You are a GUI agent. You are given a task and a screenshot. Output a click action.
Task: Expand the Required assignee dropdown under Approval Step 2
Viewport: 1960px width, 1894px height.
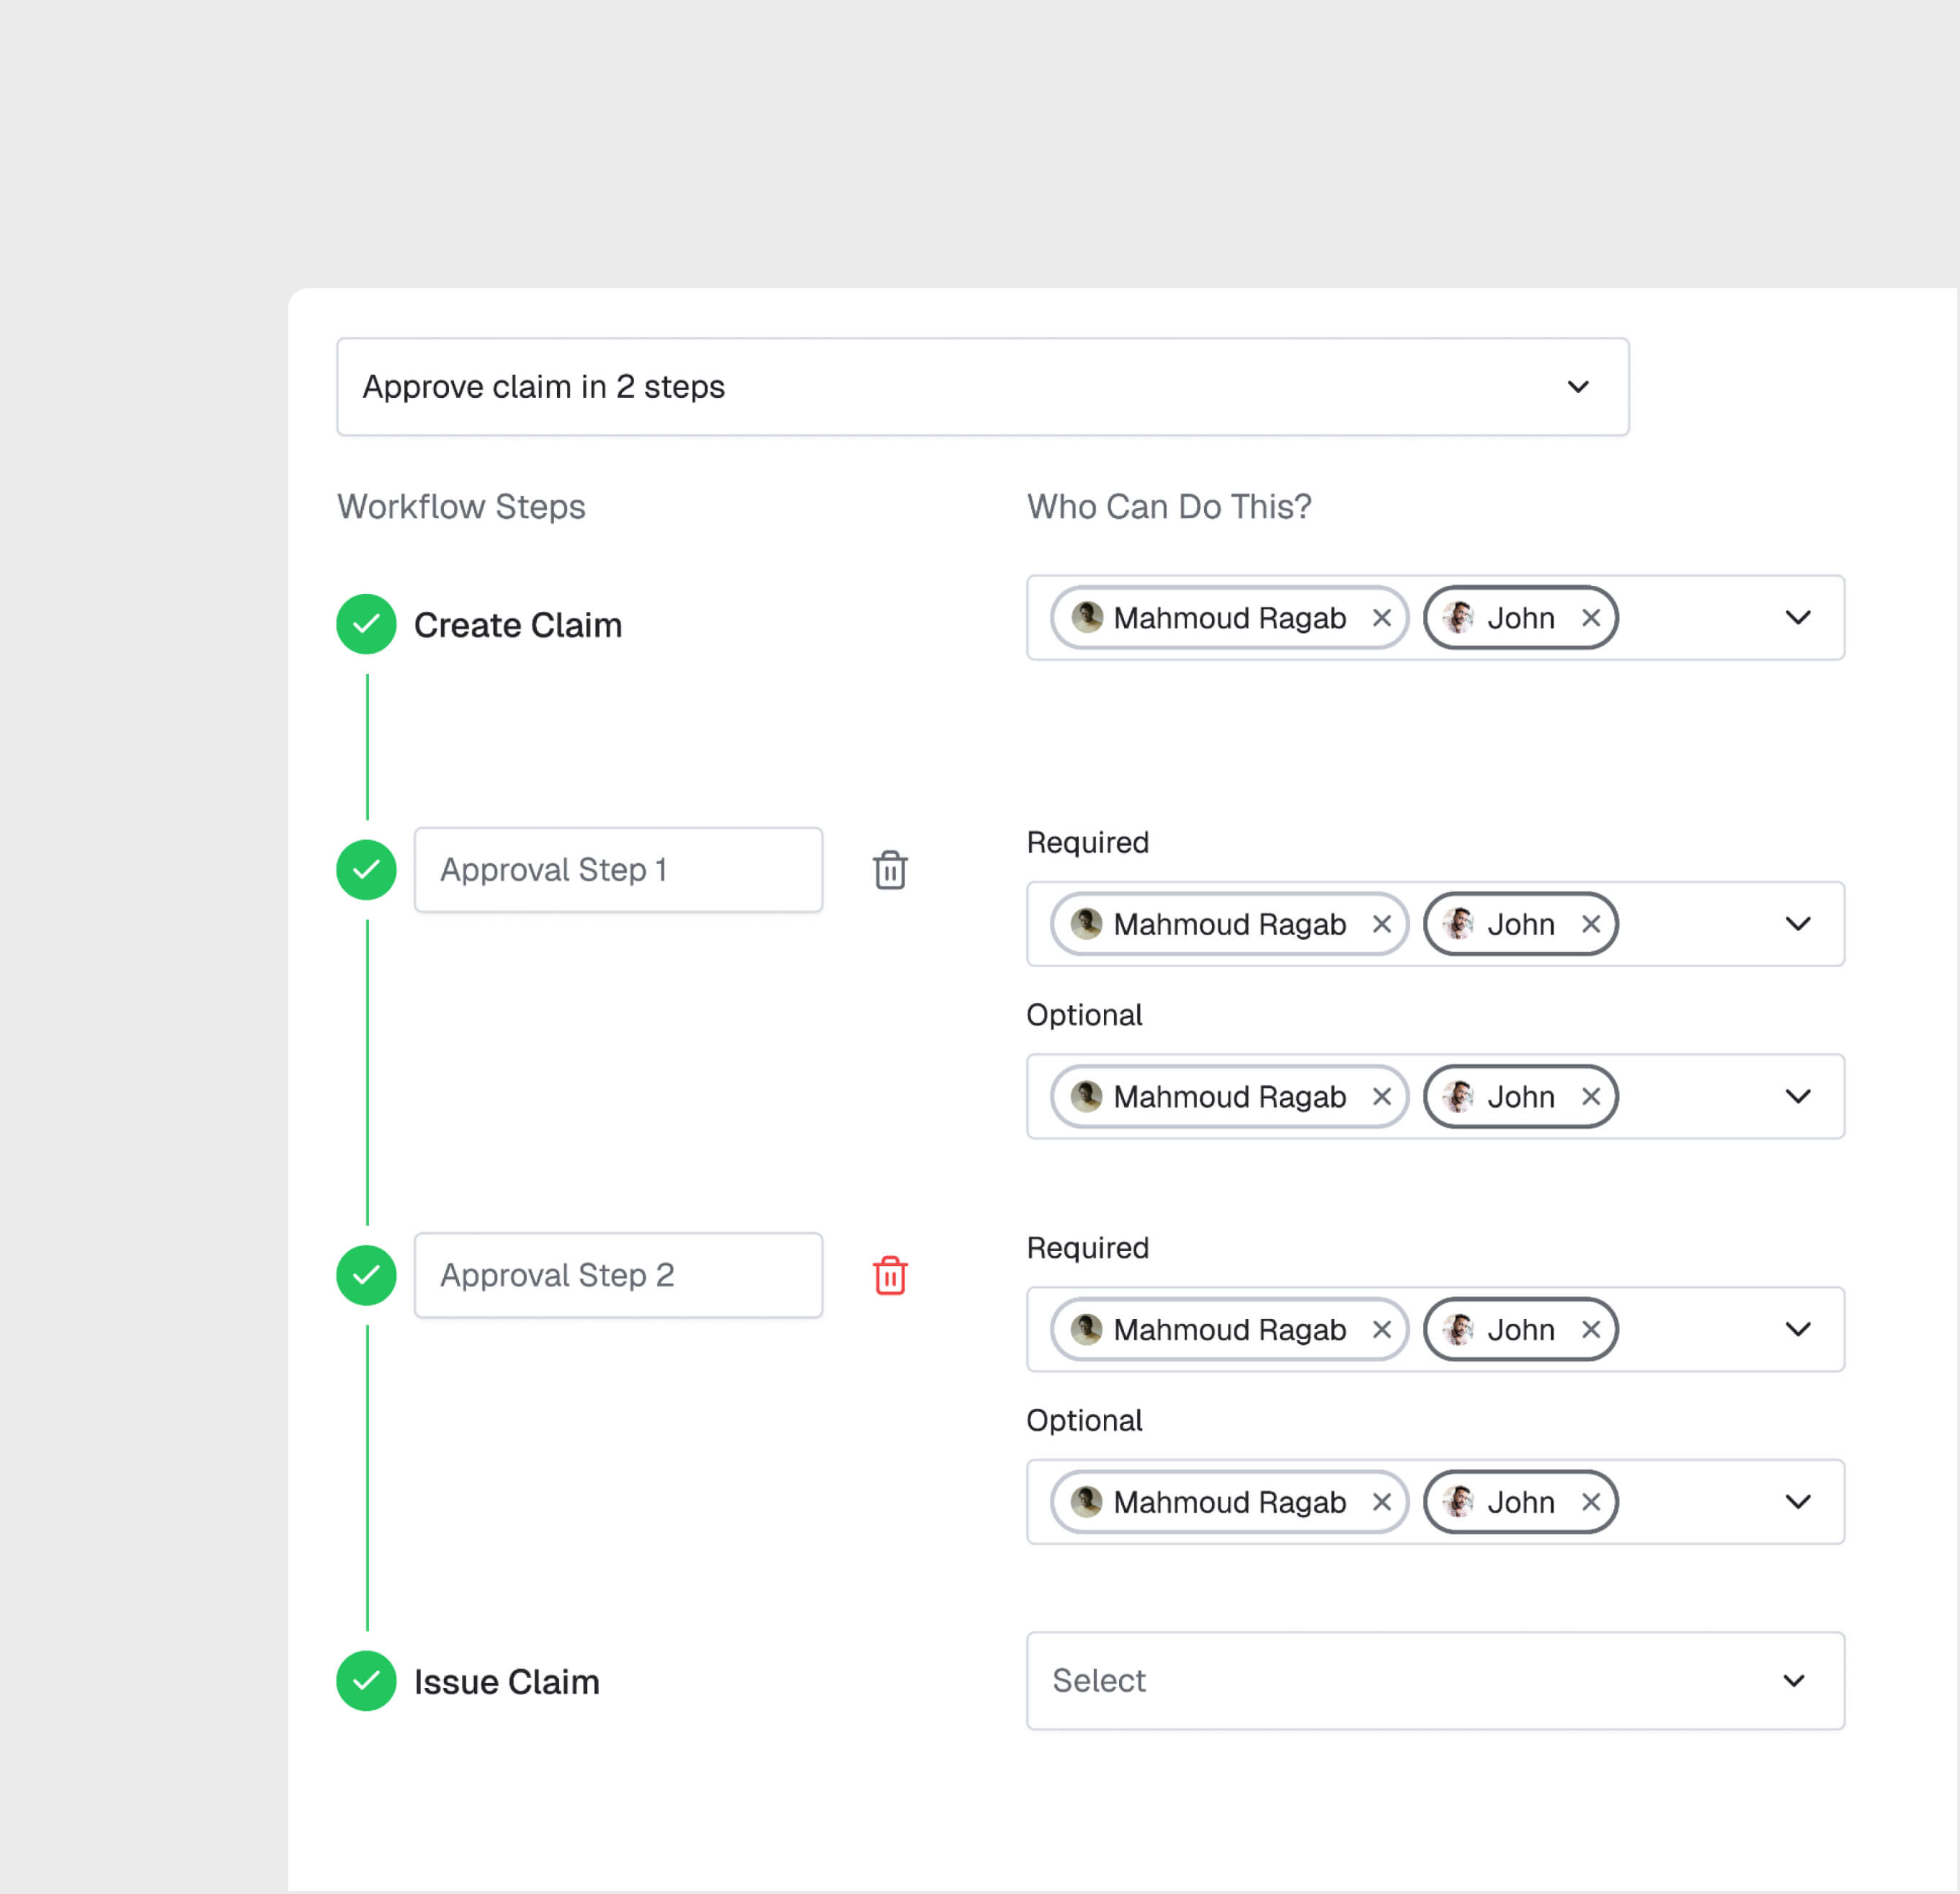point(1797,1329)
